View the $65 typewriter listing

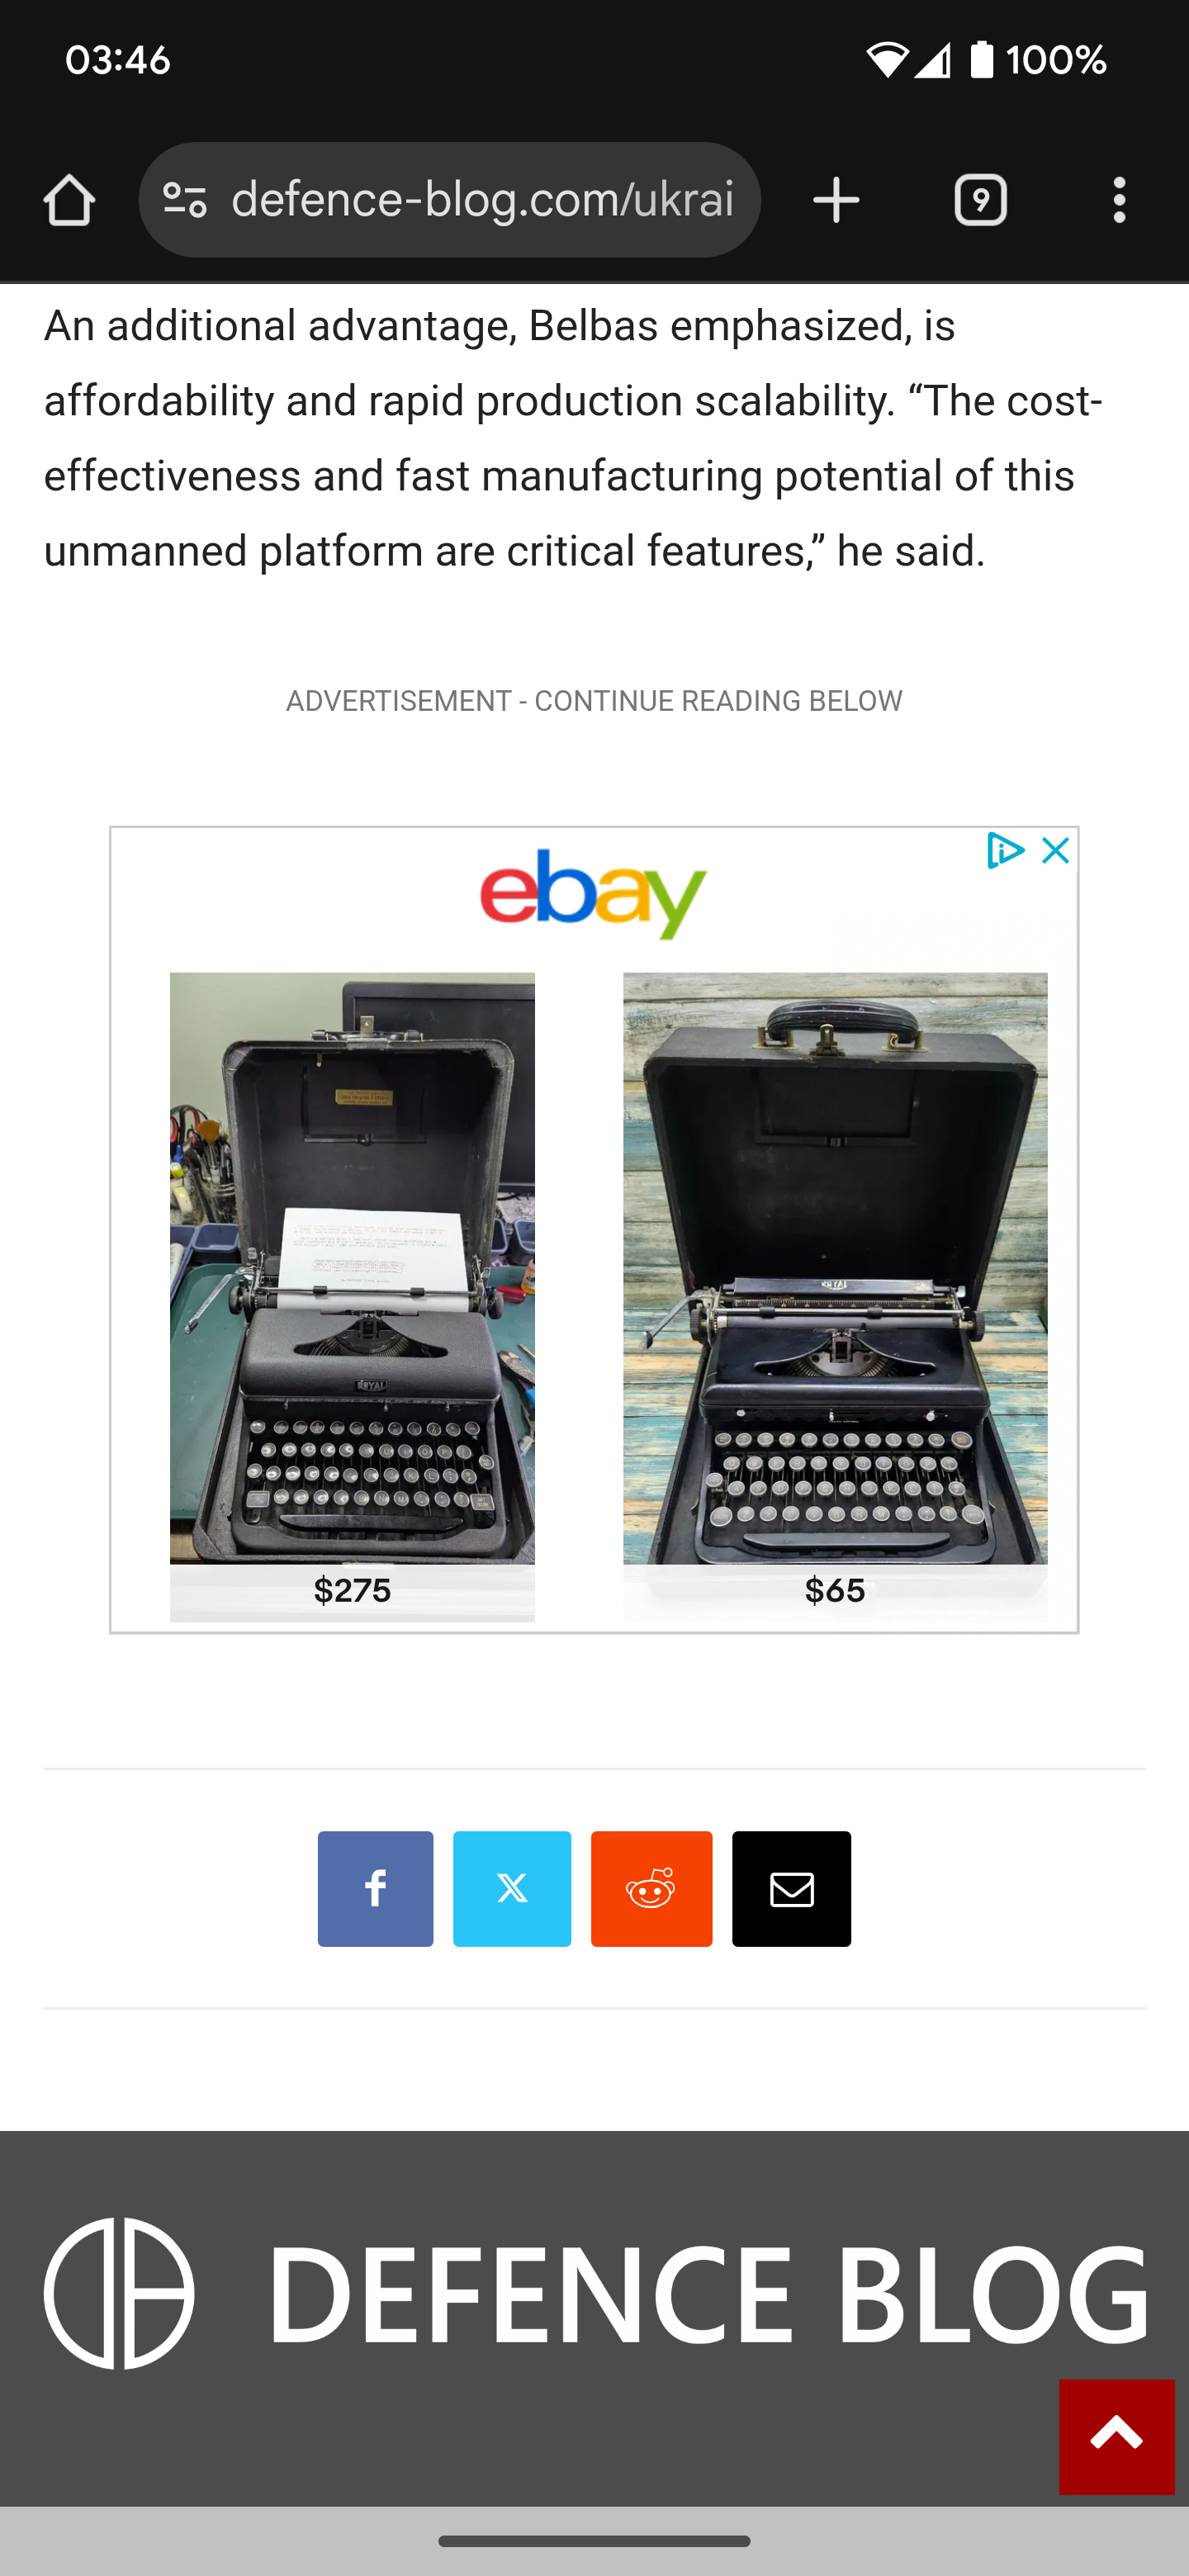pyautogui.click(x=835, y=1267)
